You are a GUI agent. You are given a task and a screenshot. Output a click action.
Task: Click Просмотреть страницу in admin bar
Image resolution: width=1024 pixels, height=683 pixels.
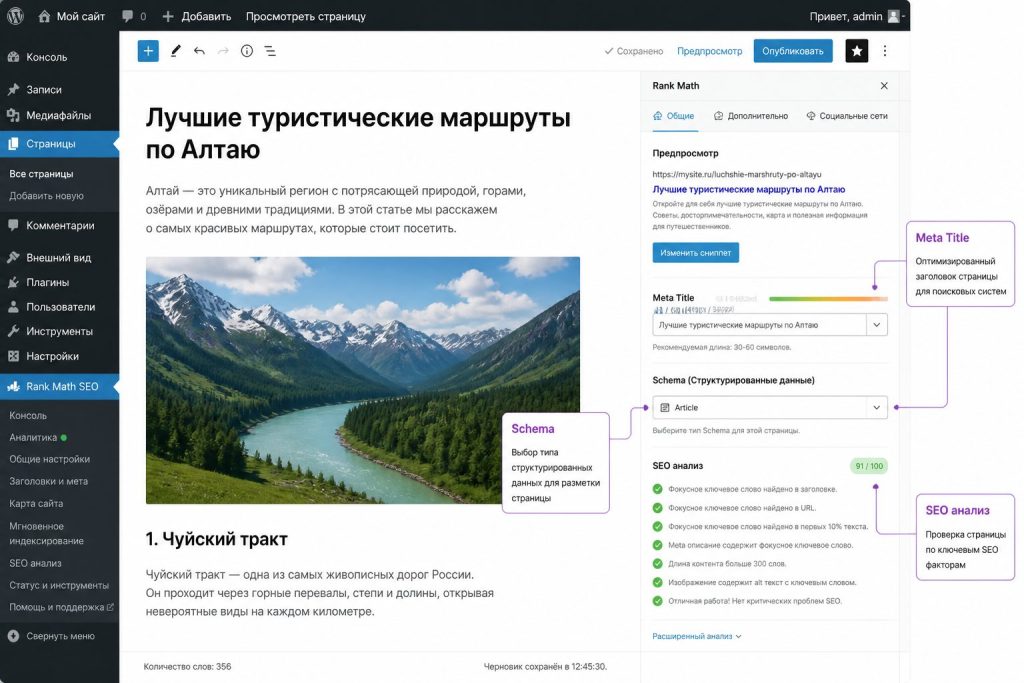coord(306,16)
